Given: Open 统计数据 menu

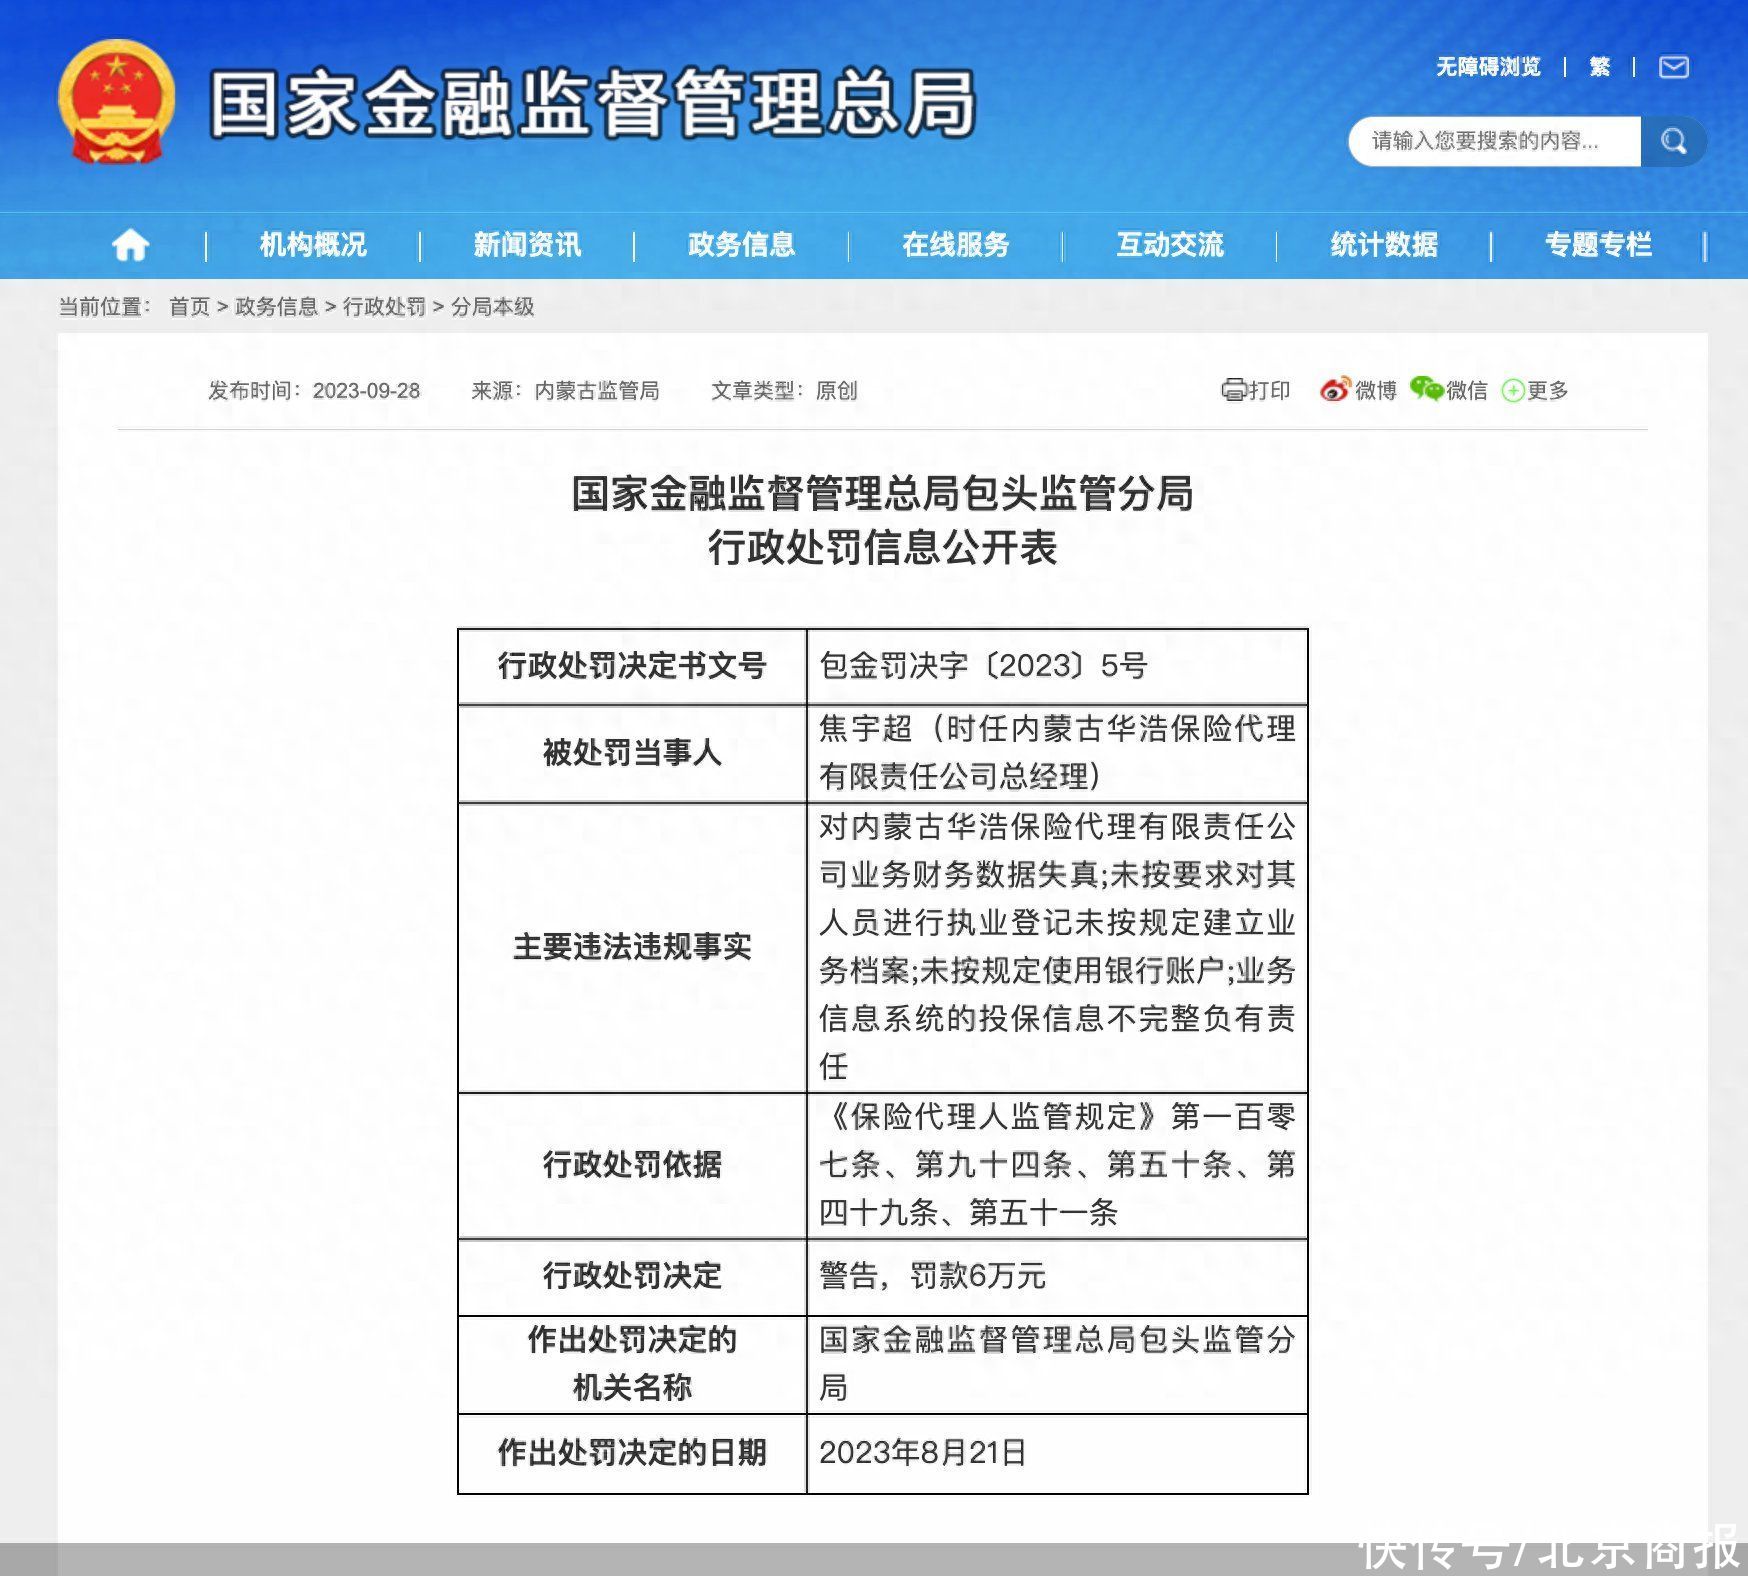Looking at the screenshot, I should pyautogui.click(x=1384, y=245).
